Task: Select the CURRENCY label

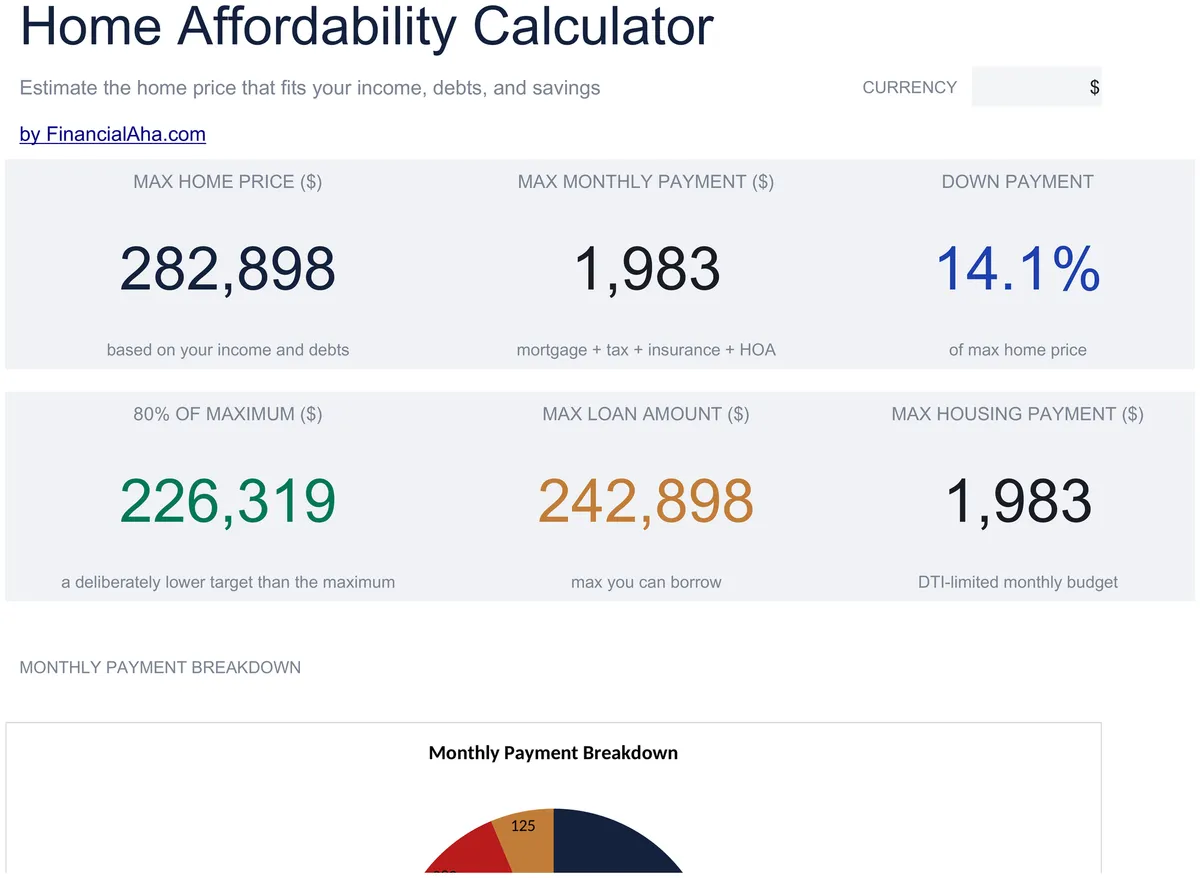Action: coord(910,87)
